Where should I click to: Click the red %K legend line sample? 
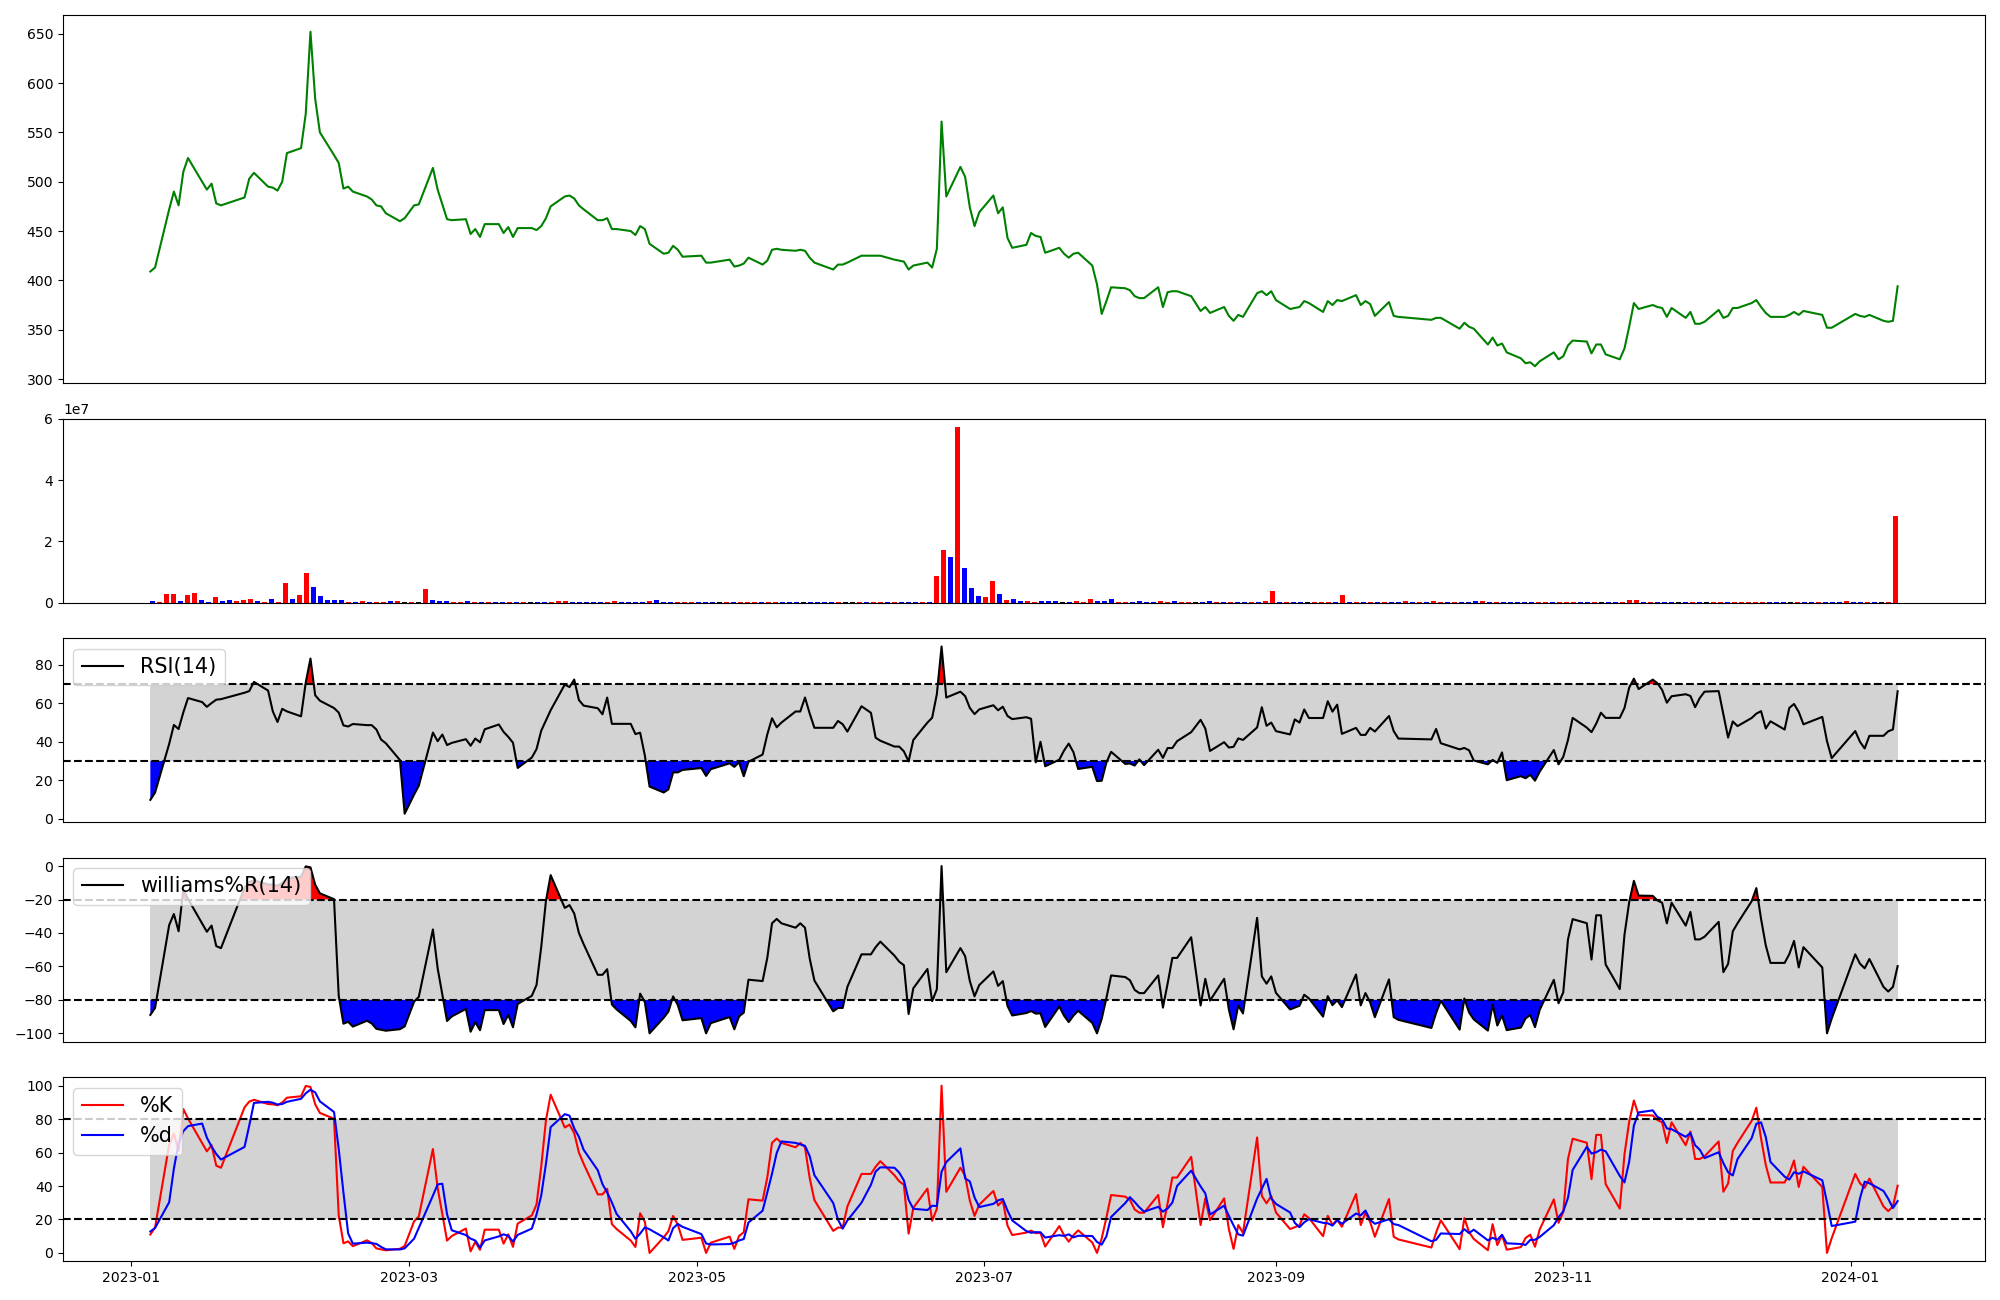click(x=102, y=1105)
